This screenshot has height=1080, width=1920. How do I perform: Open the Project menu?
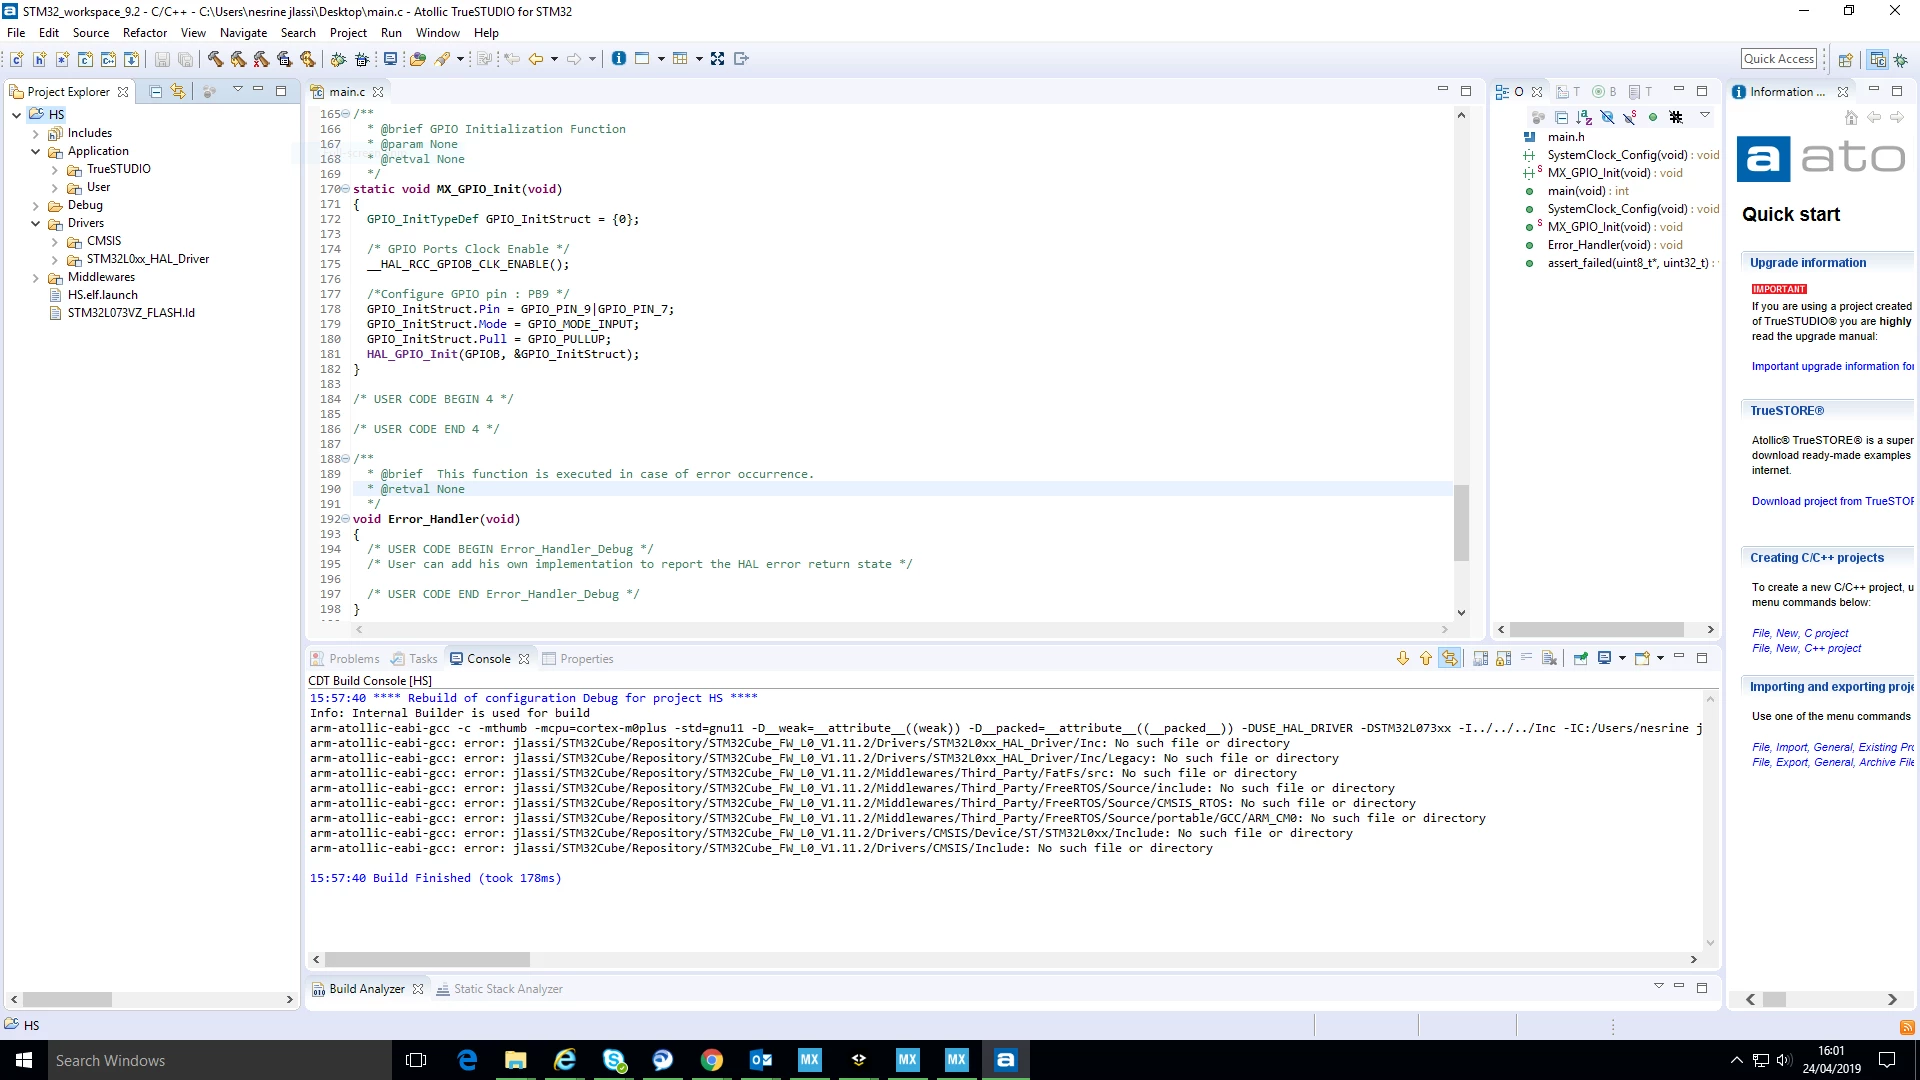tap(348, 33)
